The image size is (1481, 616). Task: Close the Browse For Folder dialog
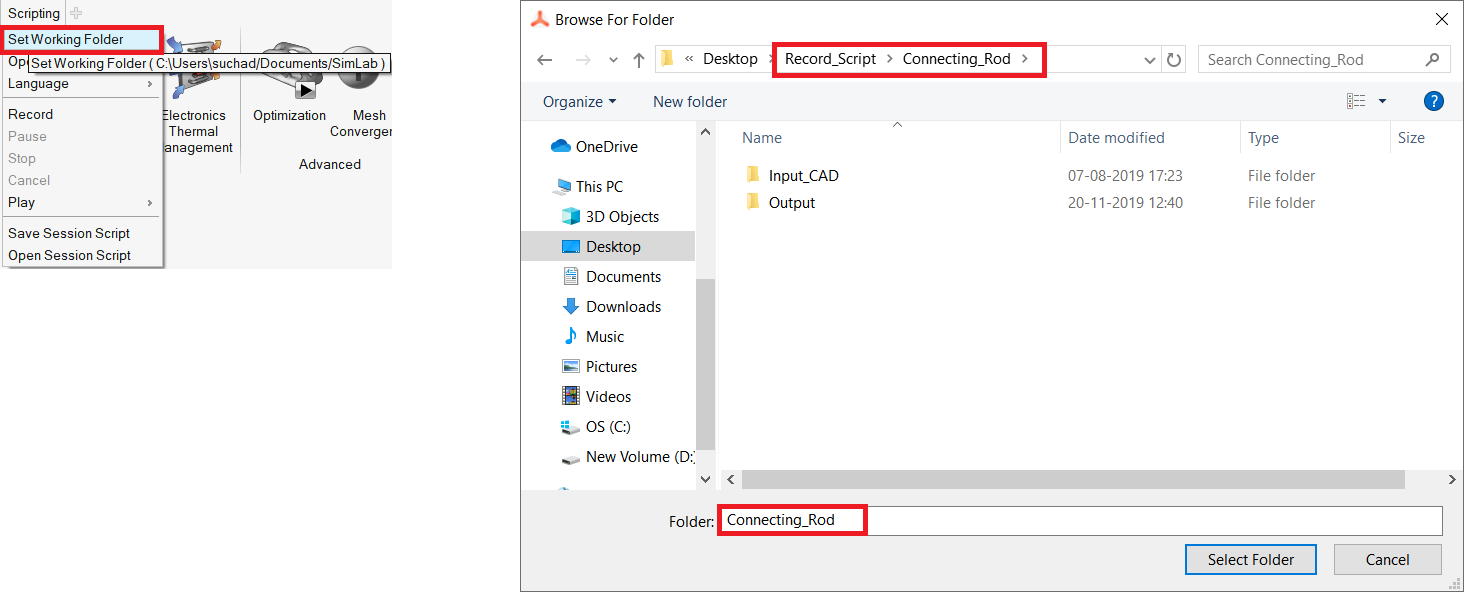pyautogui.click(x=1441, y=19)
